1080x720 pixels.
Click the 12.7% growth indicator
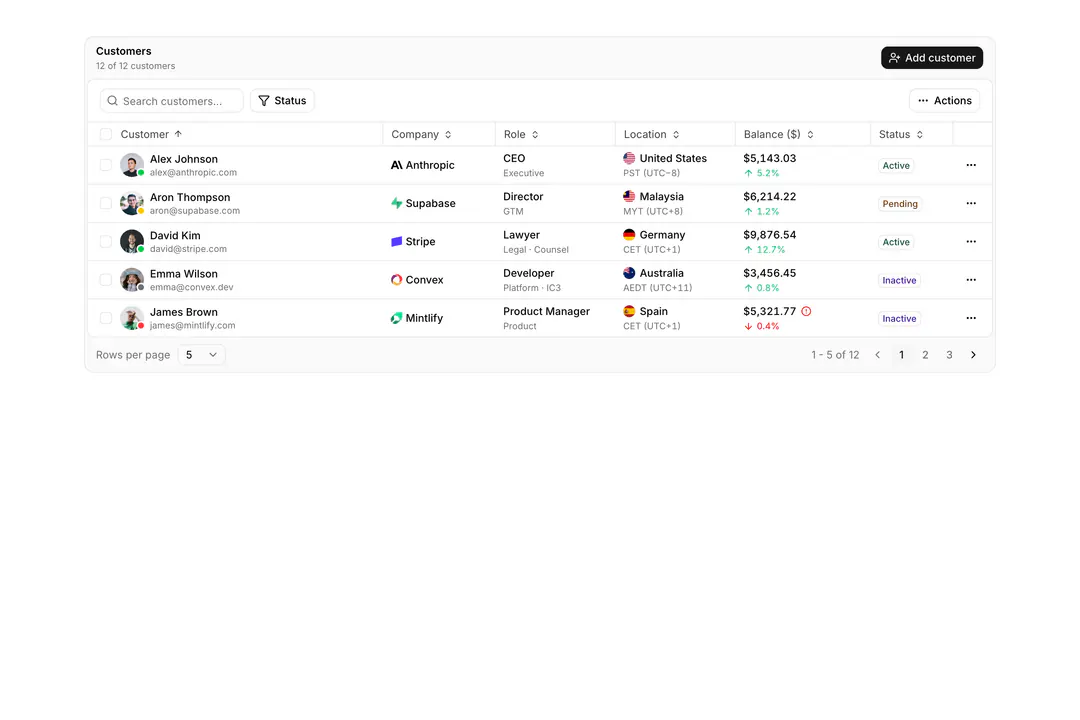tap(764, 250)
